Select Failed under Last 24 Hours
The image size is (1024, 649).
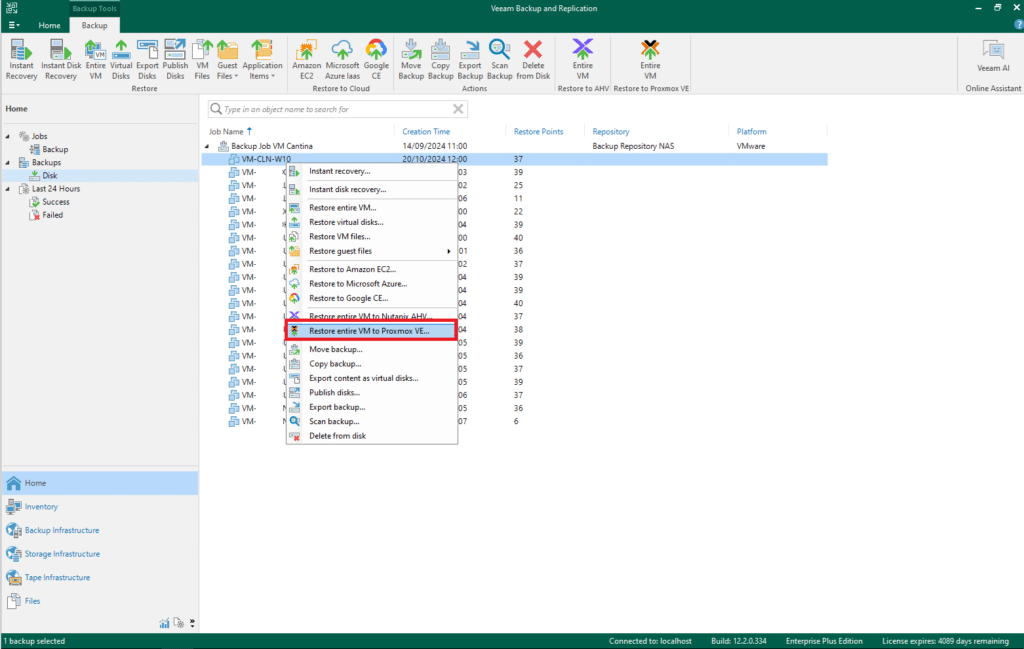click(x=53, y=215)
